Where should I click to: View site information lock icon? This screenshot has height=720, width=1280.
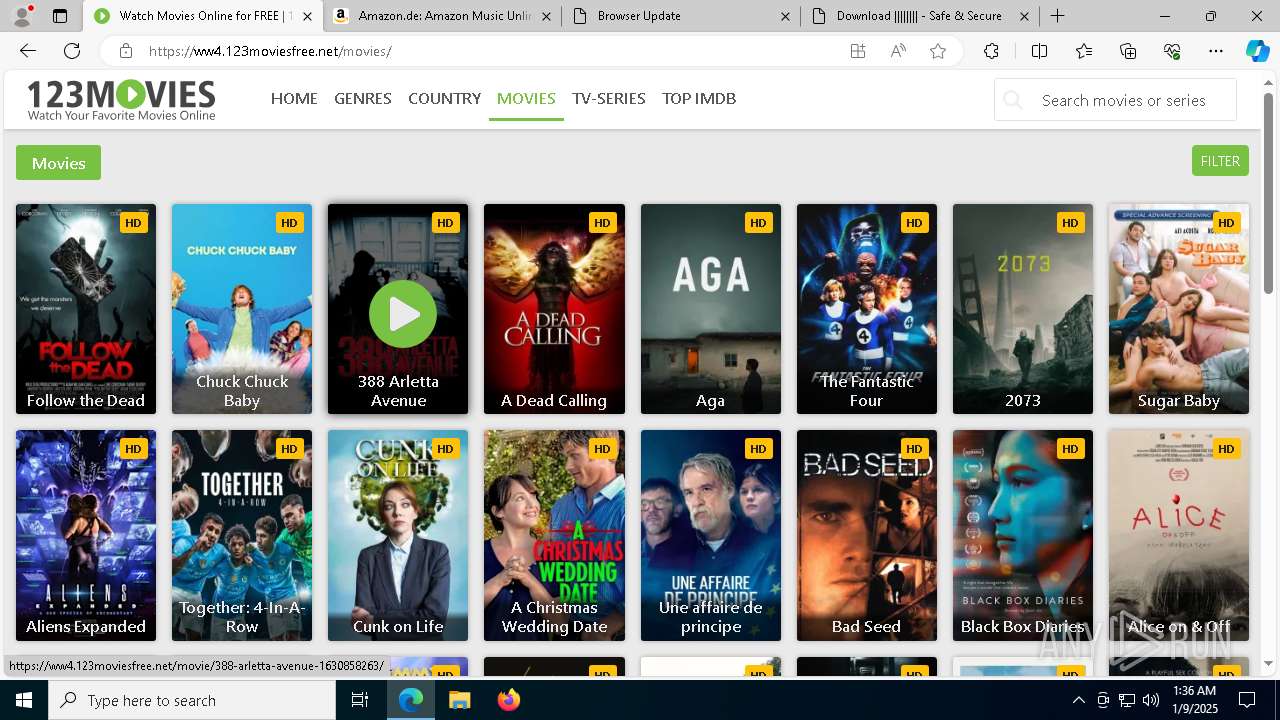tap(125, 51)
